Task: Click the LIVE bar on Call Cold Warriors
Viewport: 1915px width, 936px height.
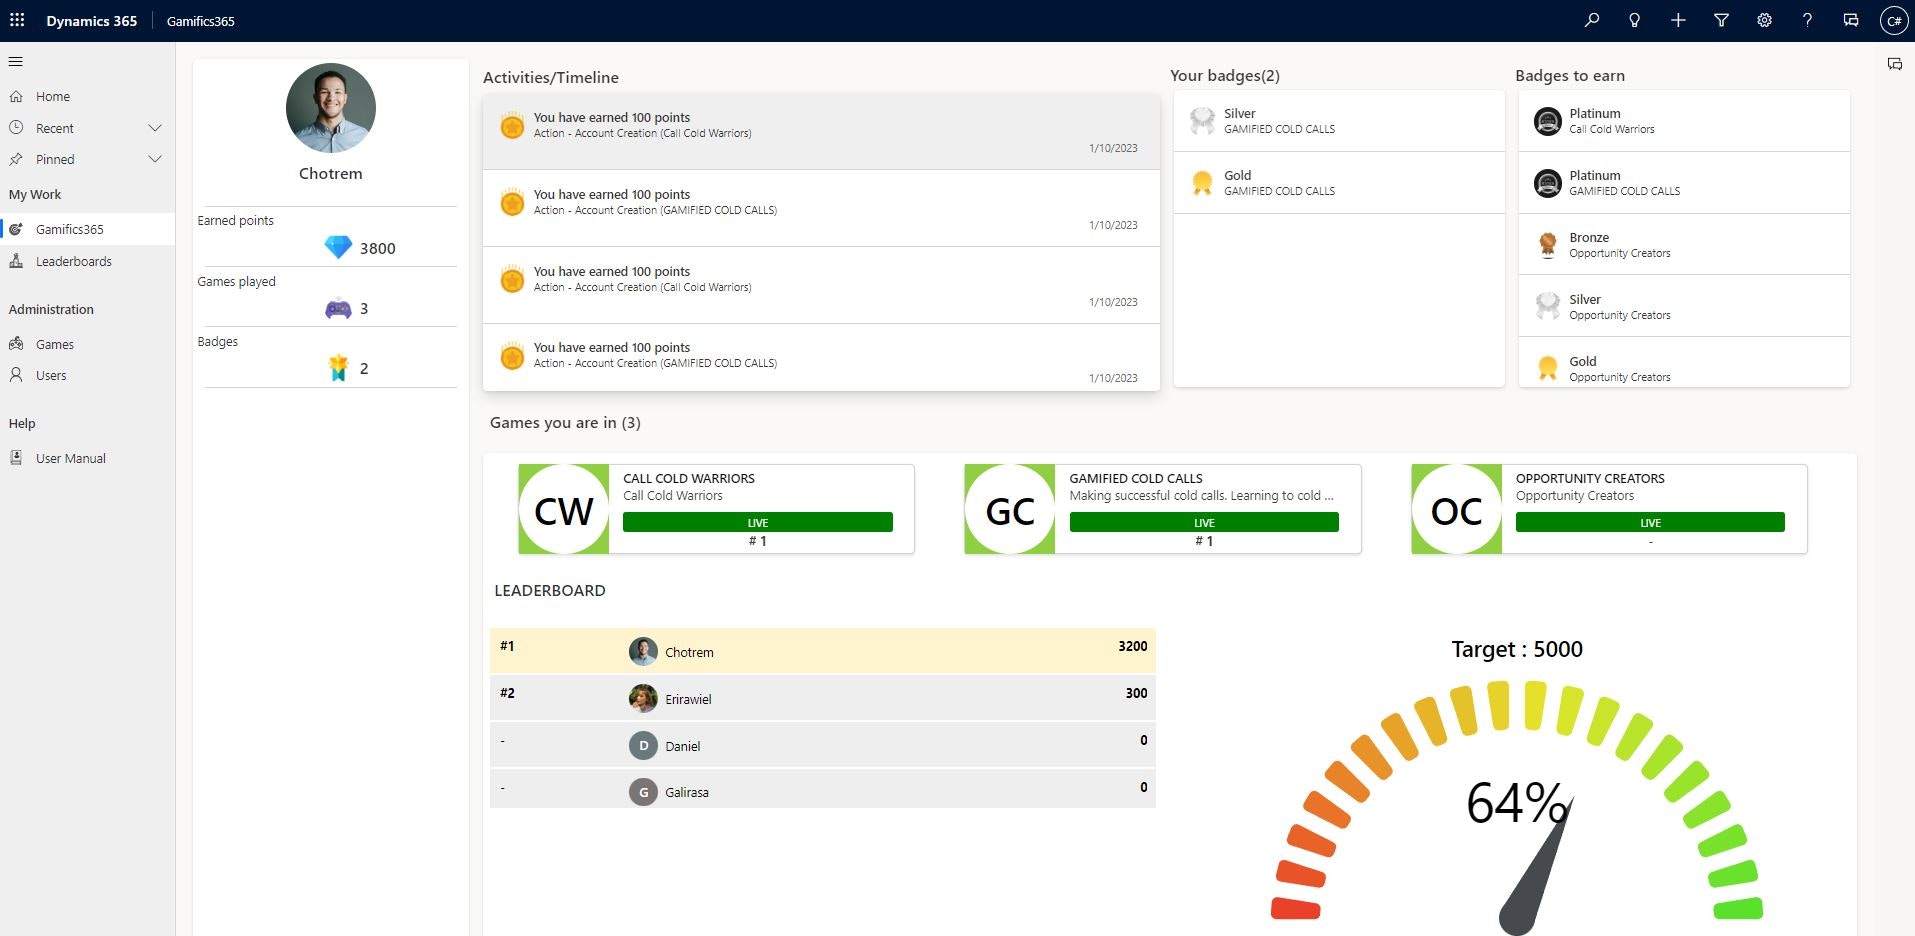Action: point(758,522)
